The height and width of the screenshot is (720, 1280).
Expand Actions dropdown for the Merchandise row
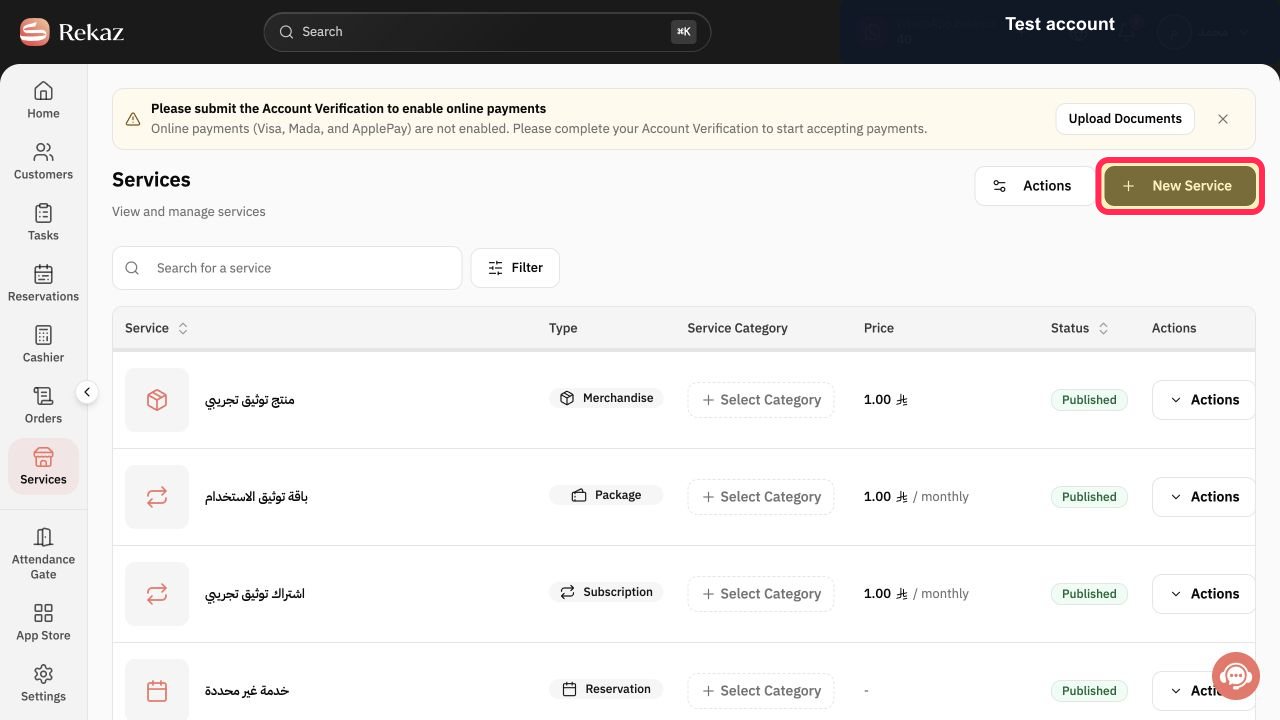[x=1203, y=400]
